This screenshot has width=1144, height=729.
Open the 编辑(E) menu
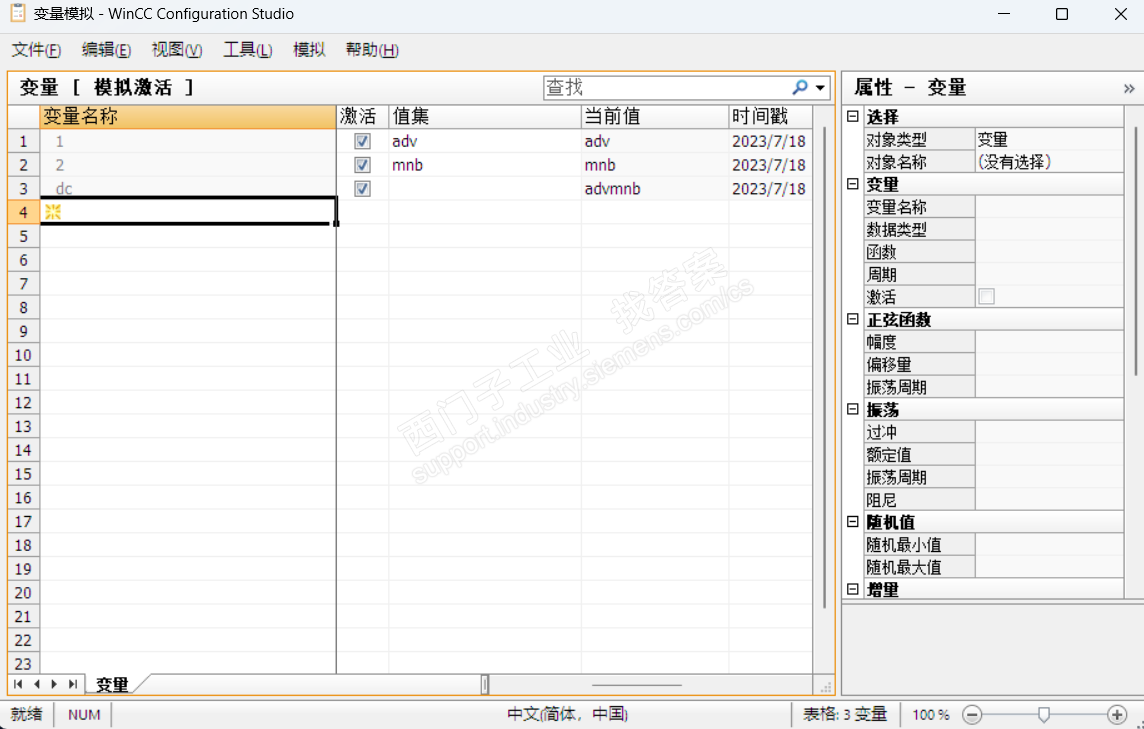pos(107,50)
